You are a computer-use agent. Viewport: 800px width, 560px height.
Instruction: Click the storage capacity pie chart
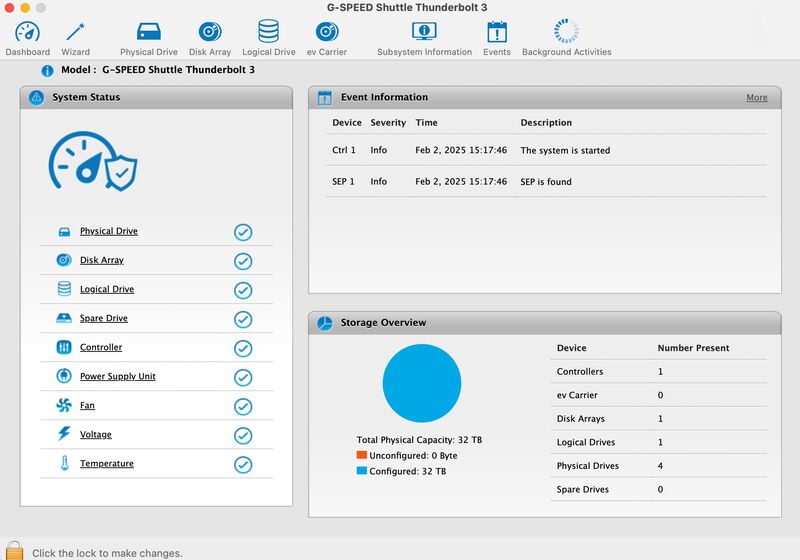click(422, 384)
